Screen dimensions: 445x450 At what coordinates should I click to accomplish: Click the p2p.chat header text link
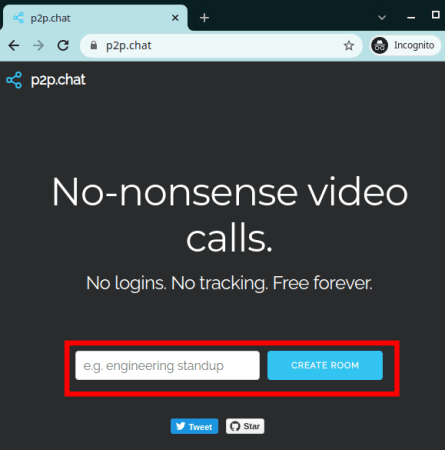coord(58,80)
